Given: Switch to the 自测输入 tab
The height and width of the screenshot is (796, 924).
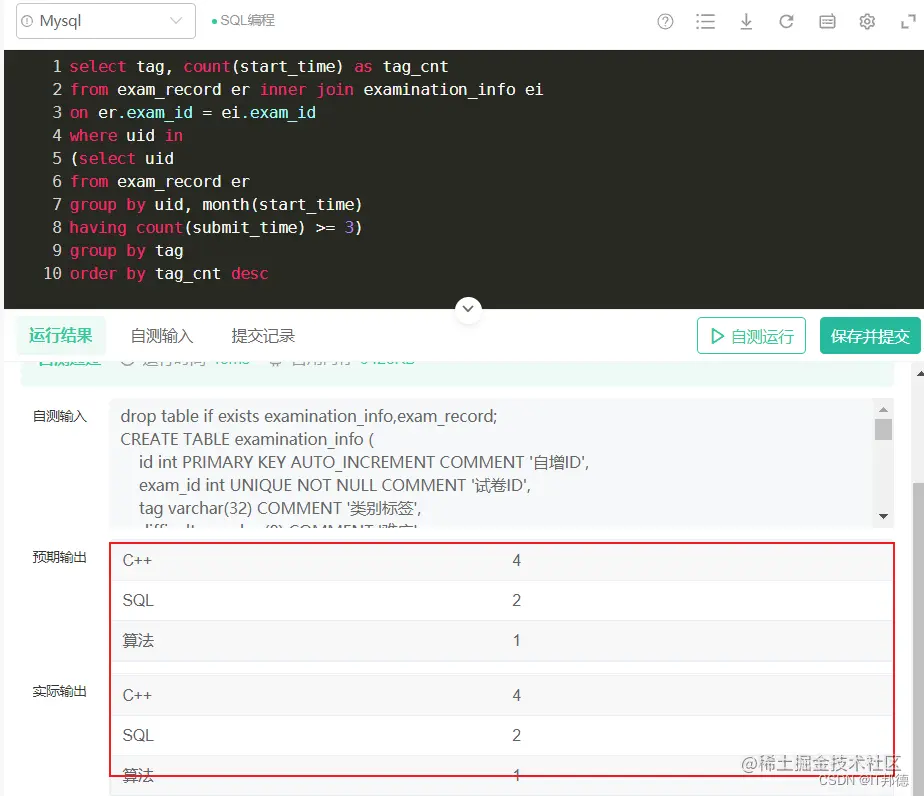Looking at the screenshot, I should (161, 336).
